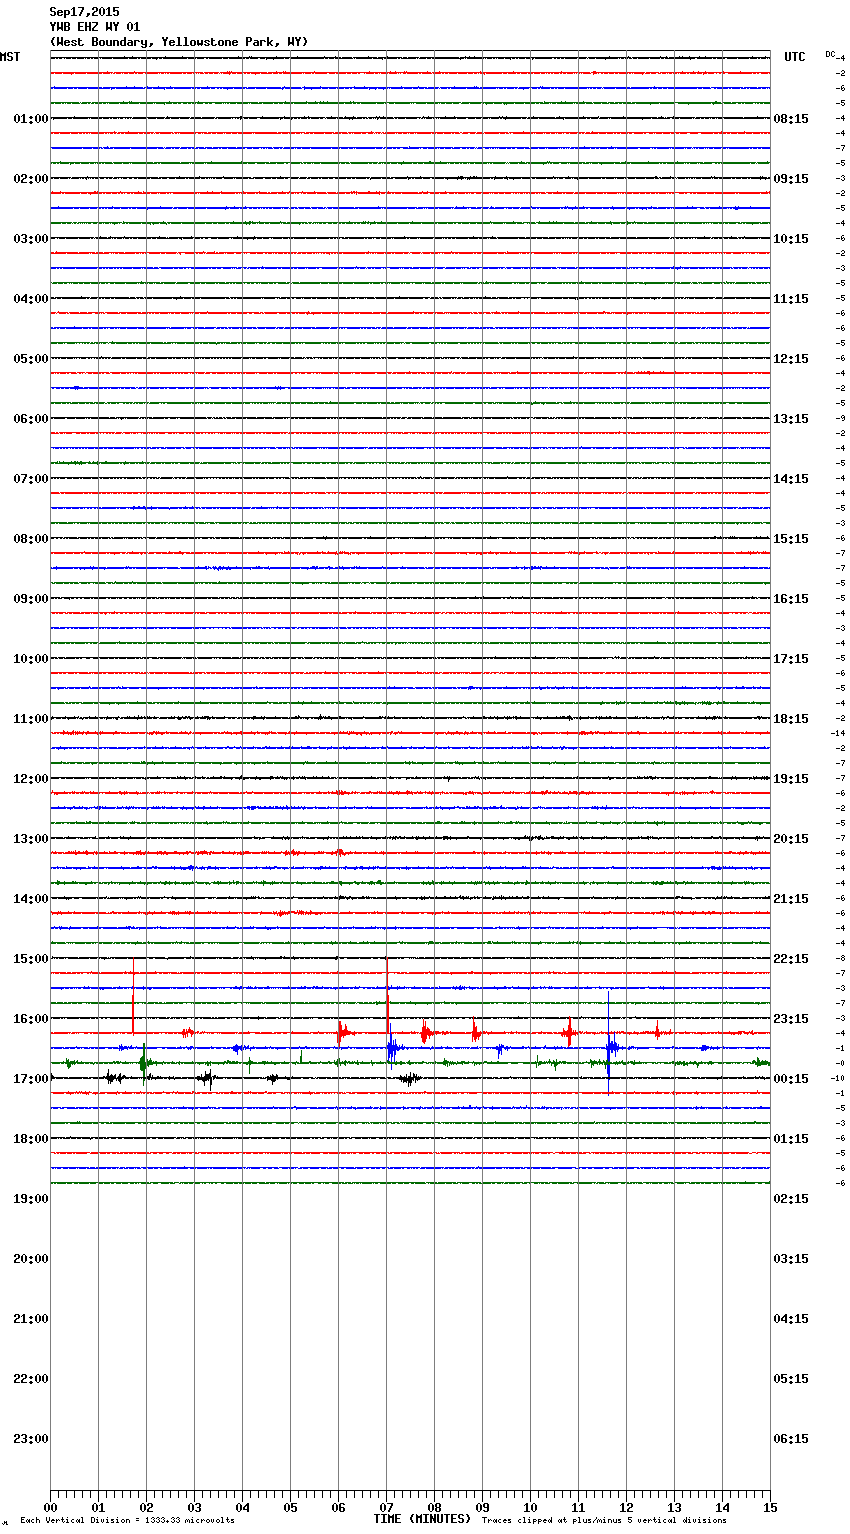This screenshot has width=850, height=1534.
Task: Click the 22:15 UTC row label
Action: click(x=791, y=959)
